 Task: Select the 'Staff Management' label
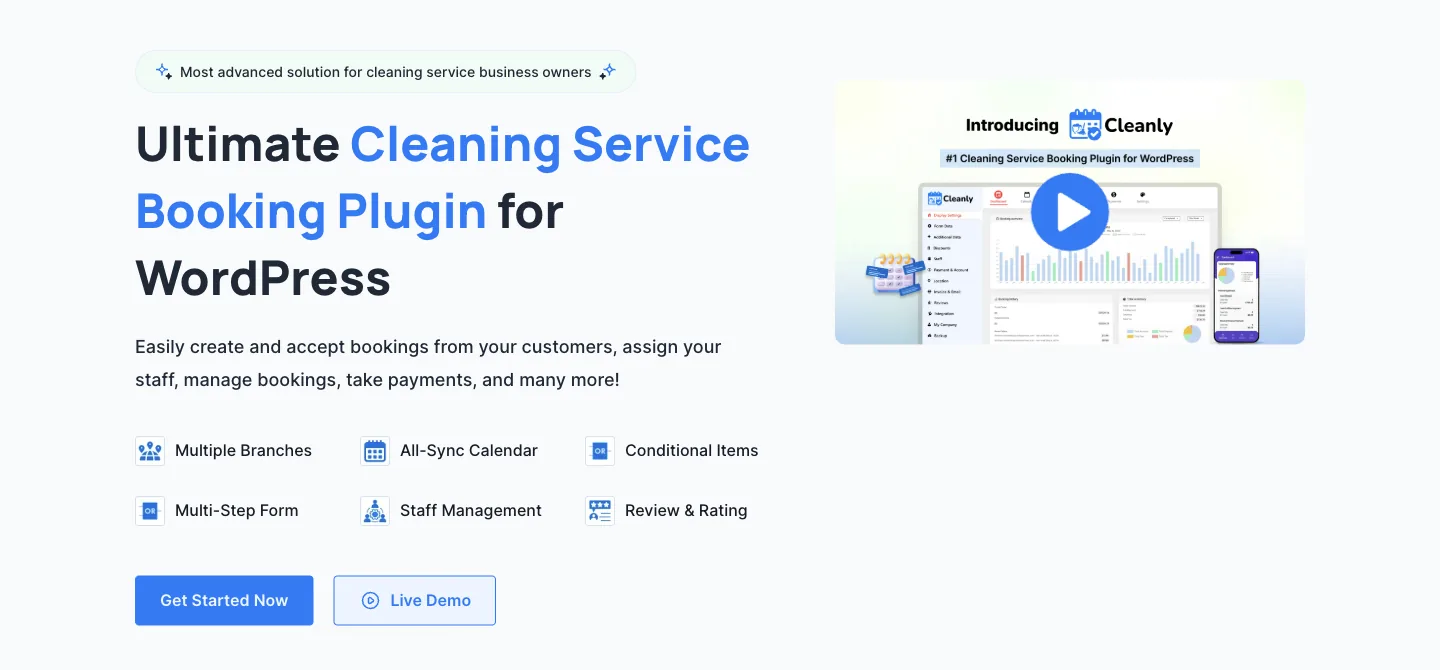(471, 511)
